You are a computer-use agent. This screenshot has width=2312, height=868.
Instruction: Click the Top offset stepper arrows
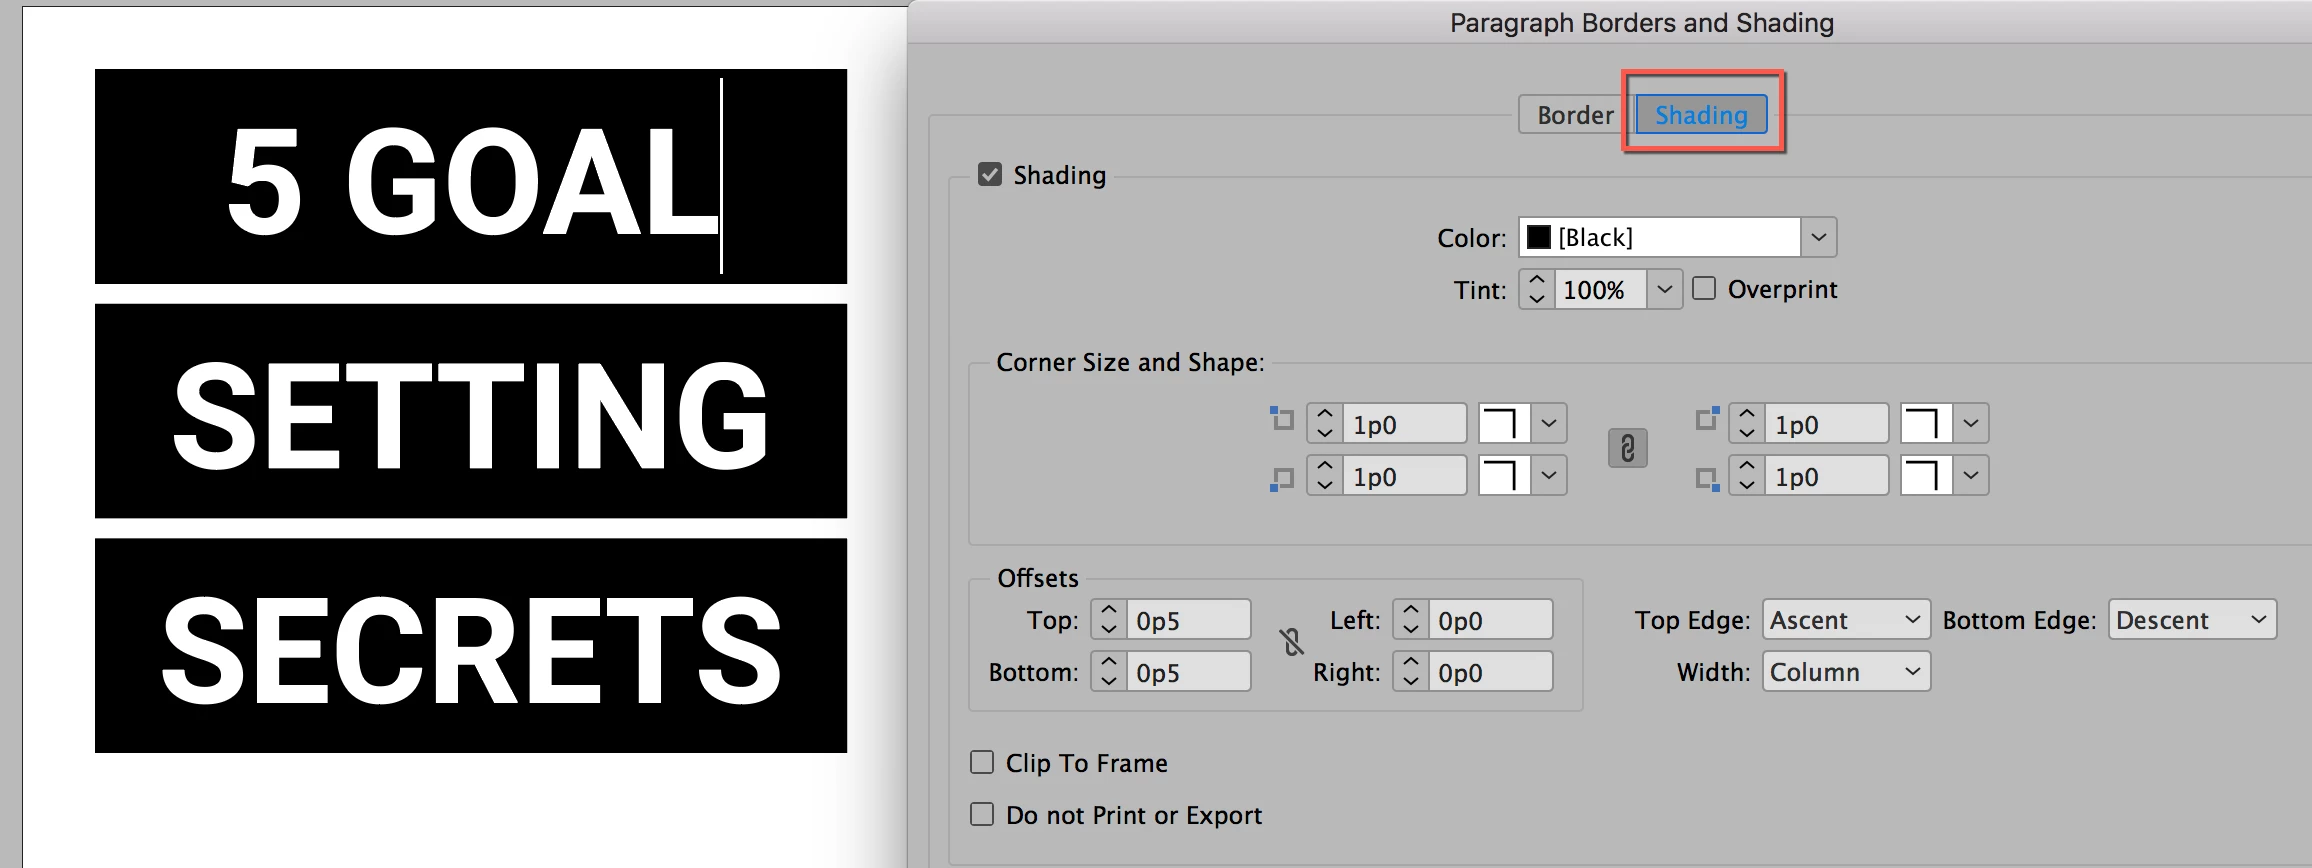[1108, 619]
